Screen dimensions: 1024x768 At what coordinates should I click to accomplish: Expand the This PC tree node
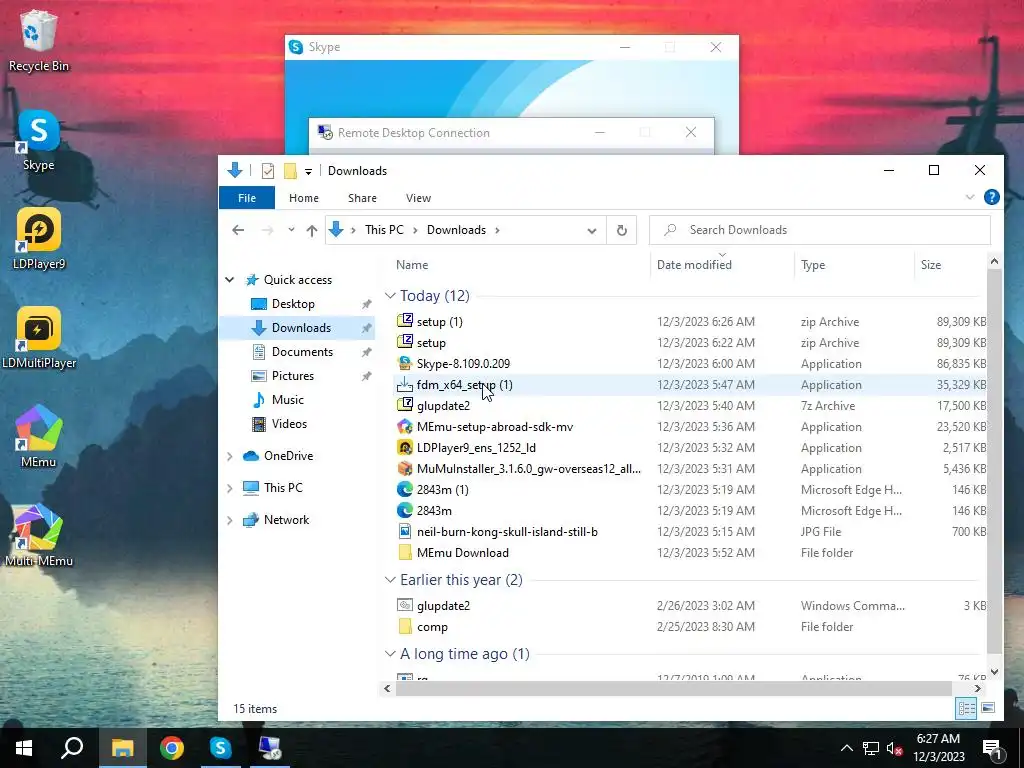point(230,488)
